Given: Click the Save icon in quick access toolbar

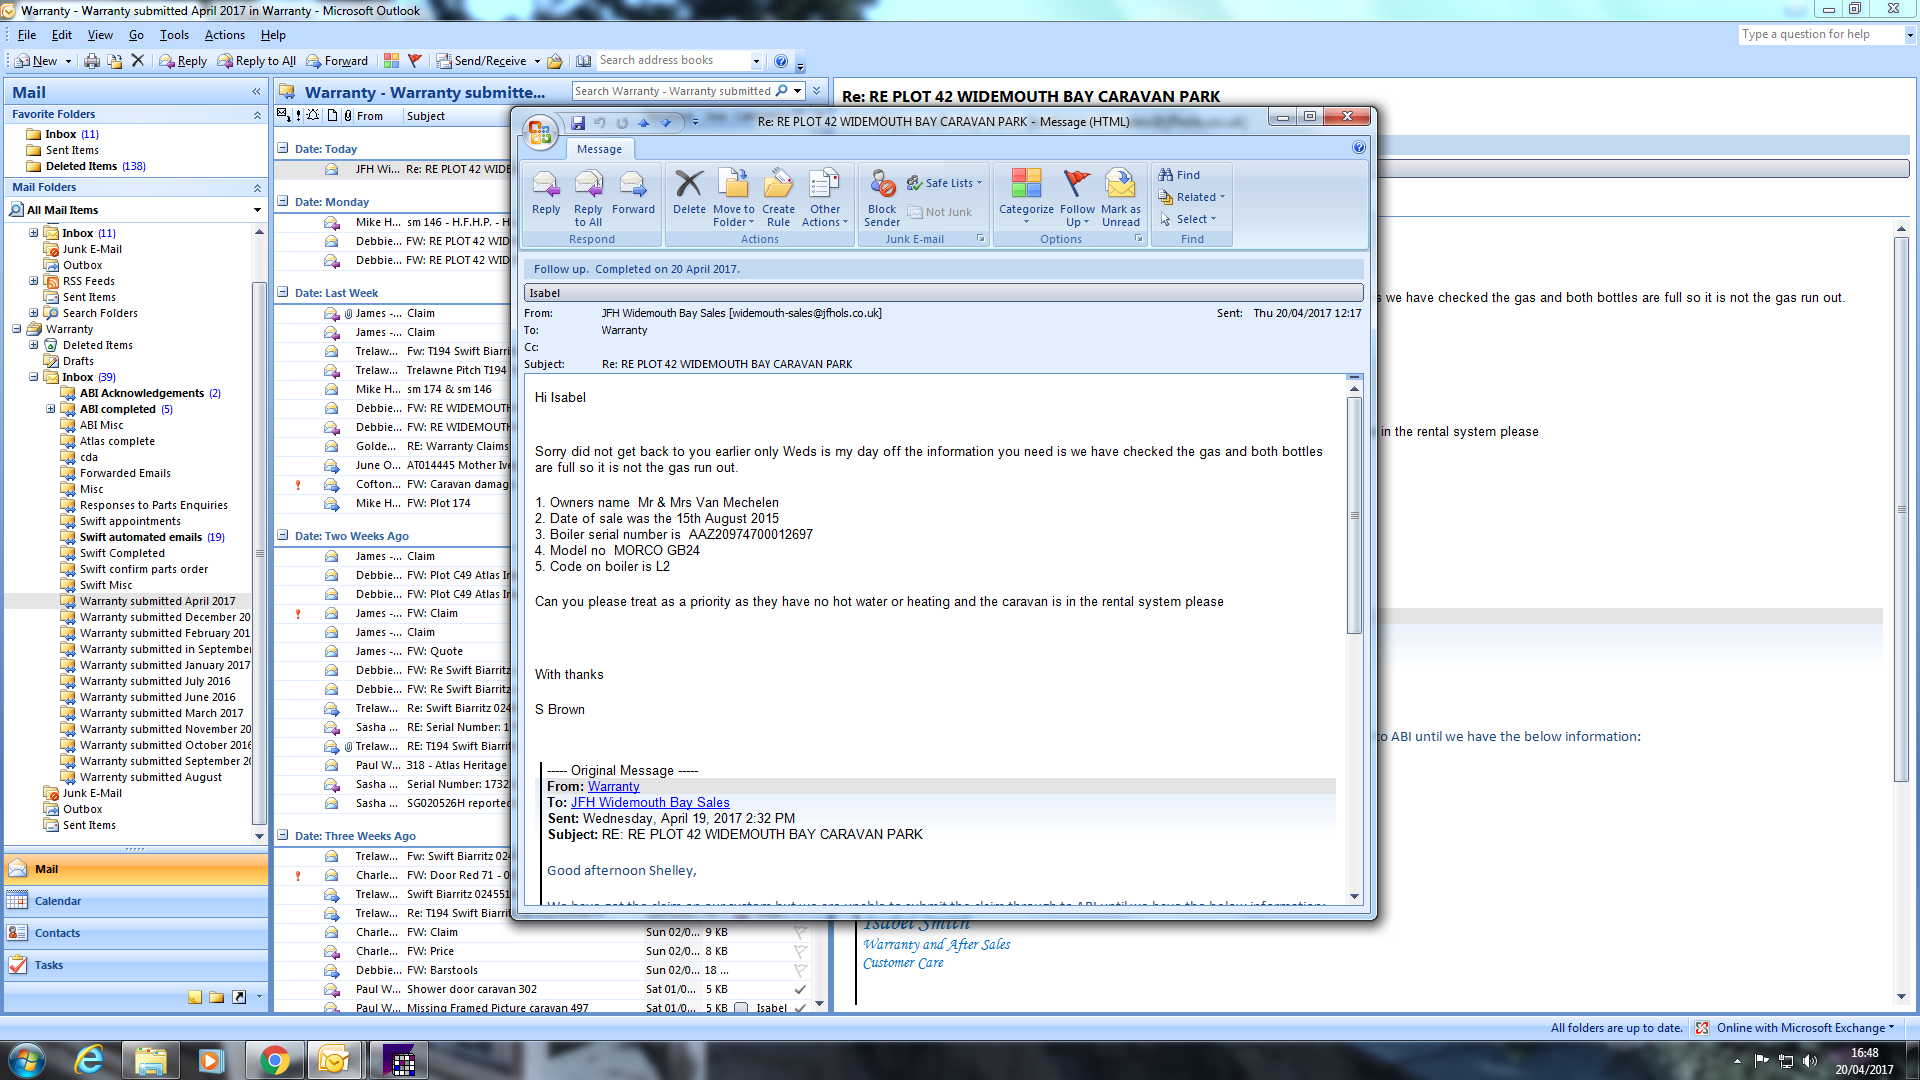Looking at the screenshot, I should pyautogui.click(x=578, y=123).
